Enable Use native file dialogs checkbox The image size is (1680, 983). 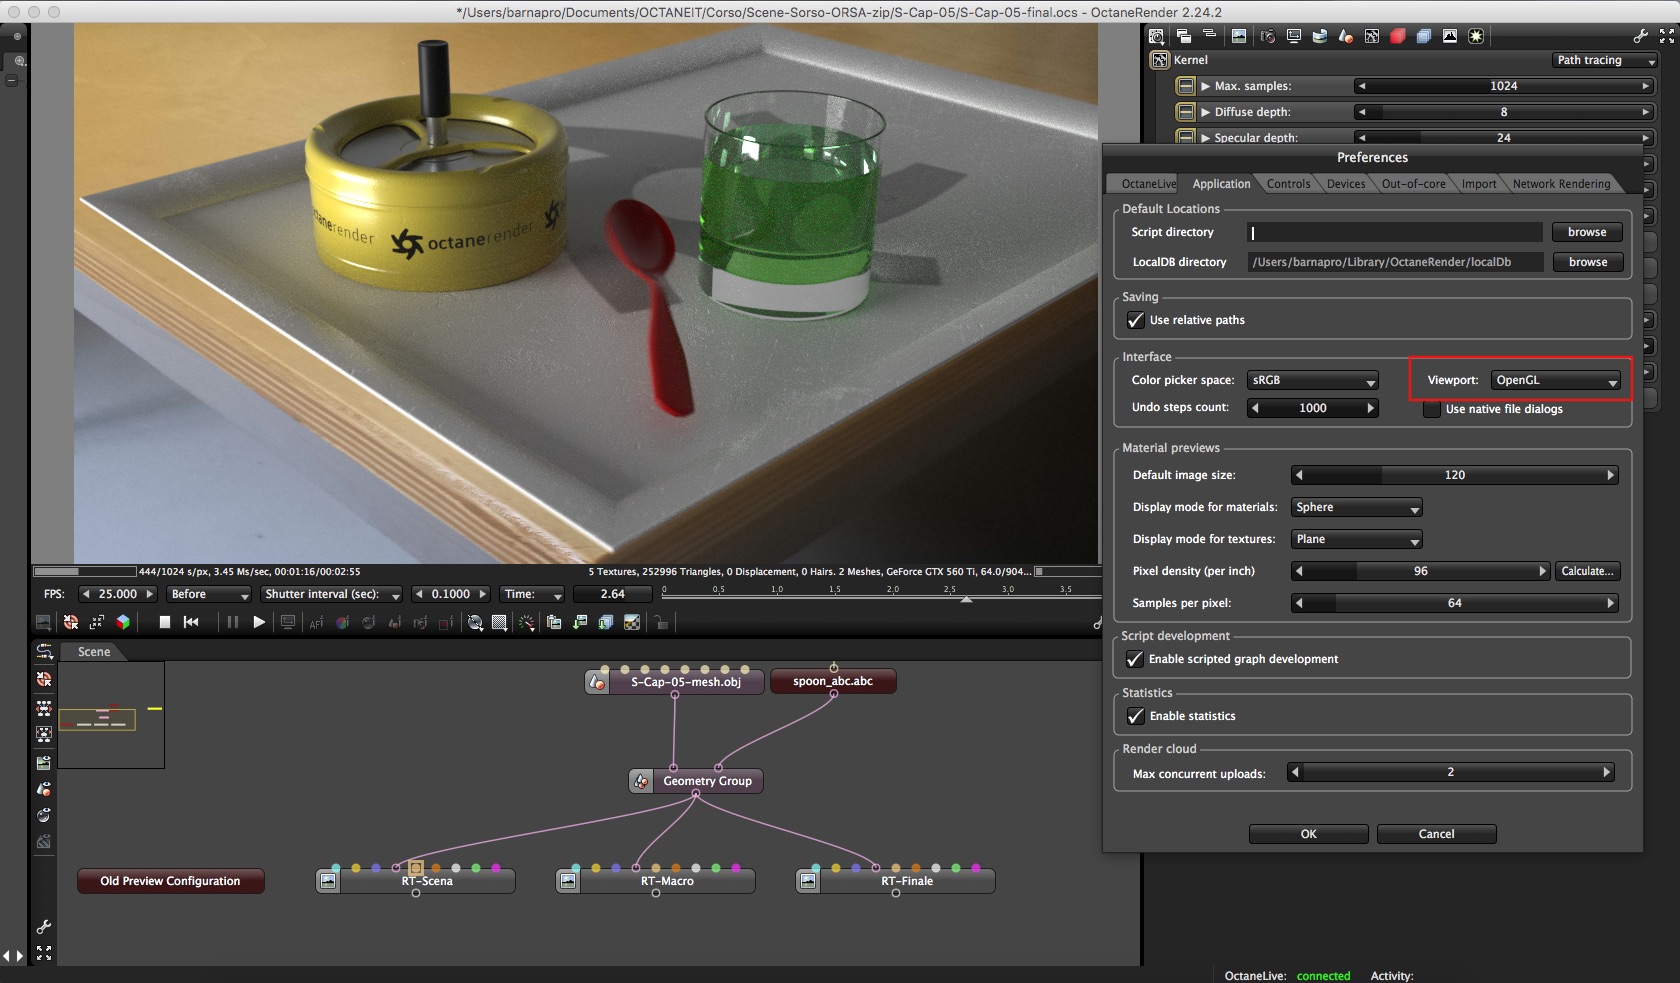click(1432, 409)
